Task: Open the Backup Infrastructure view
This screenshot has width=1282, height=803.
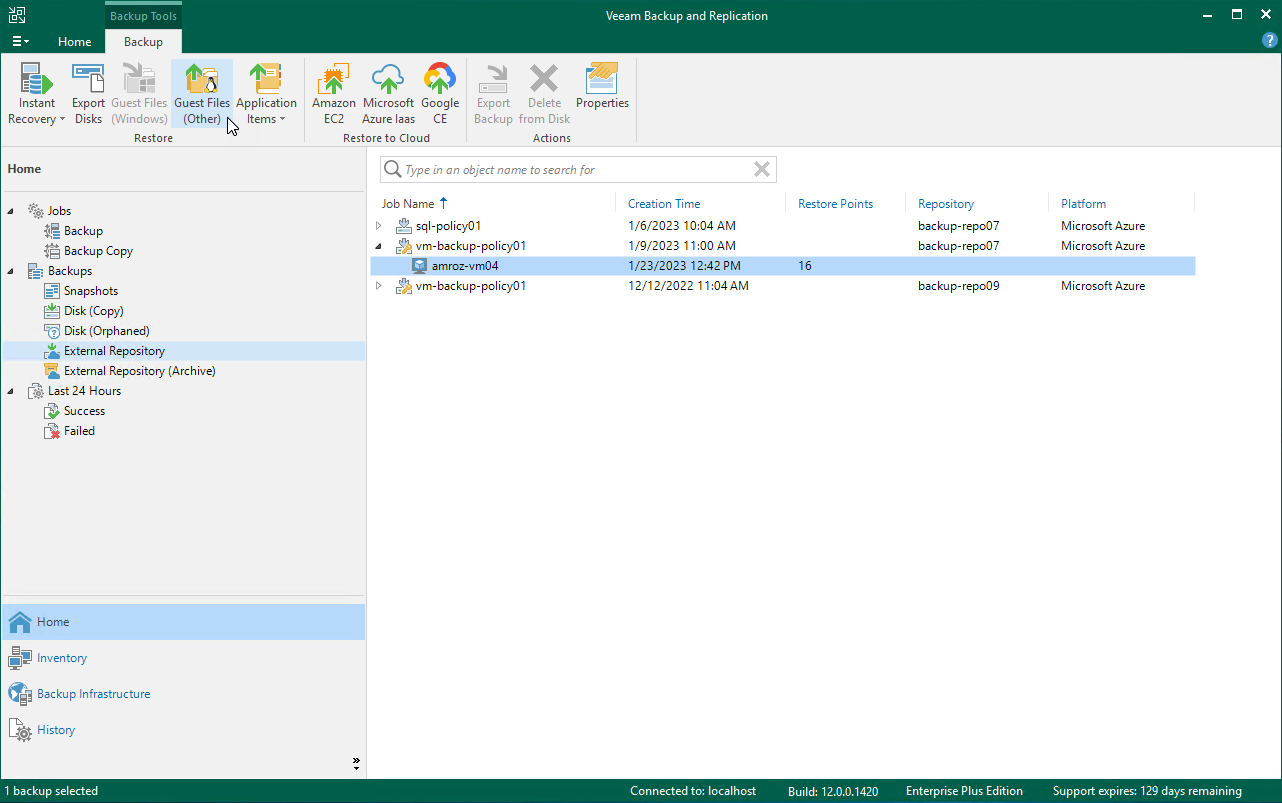Action: tap(93, 694)
